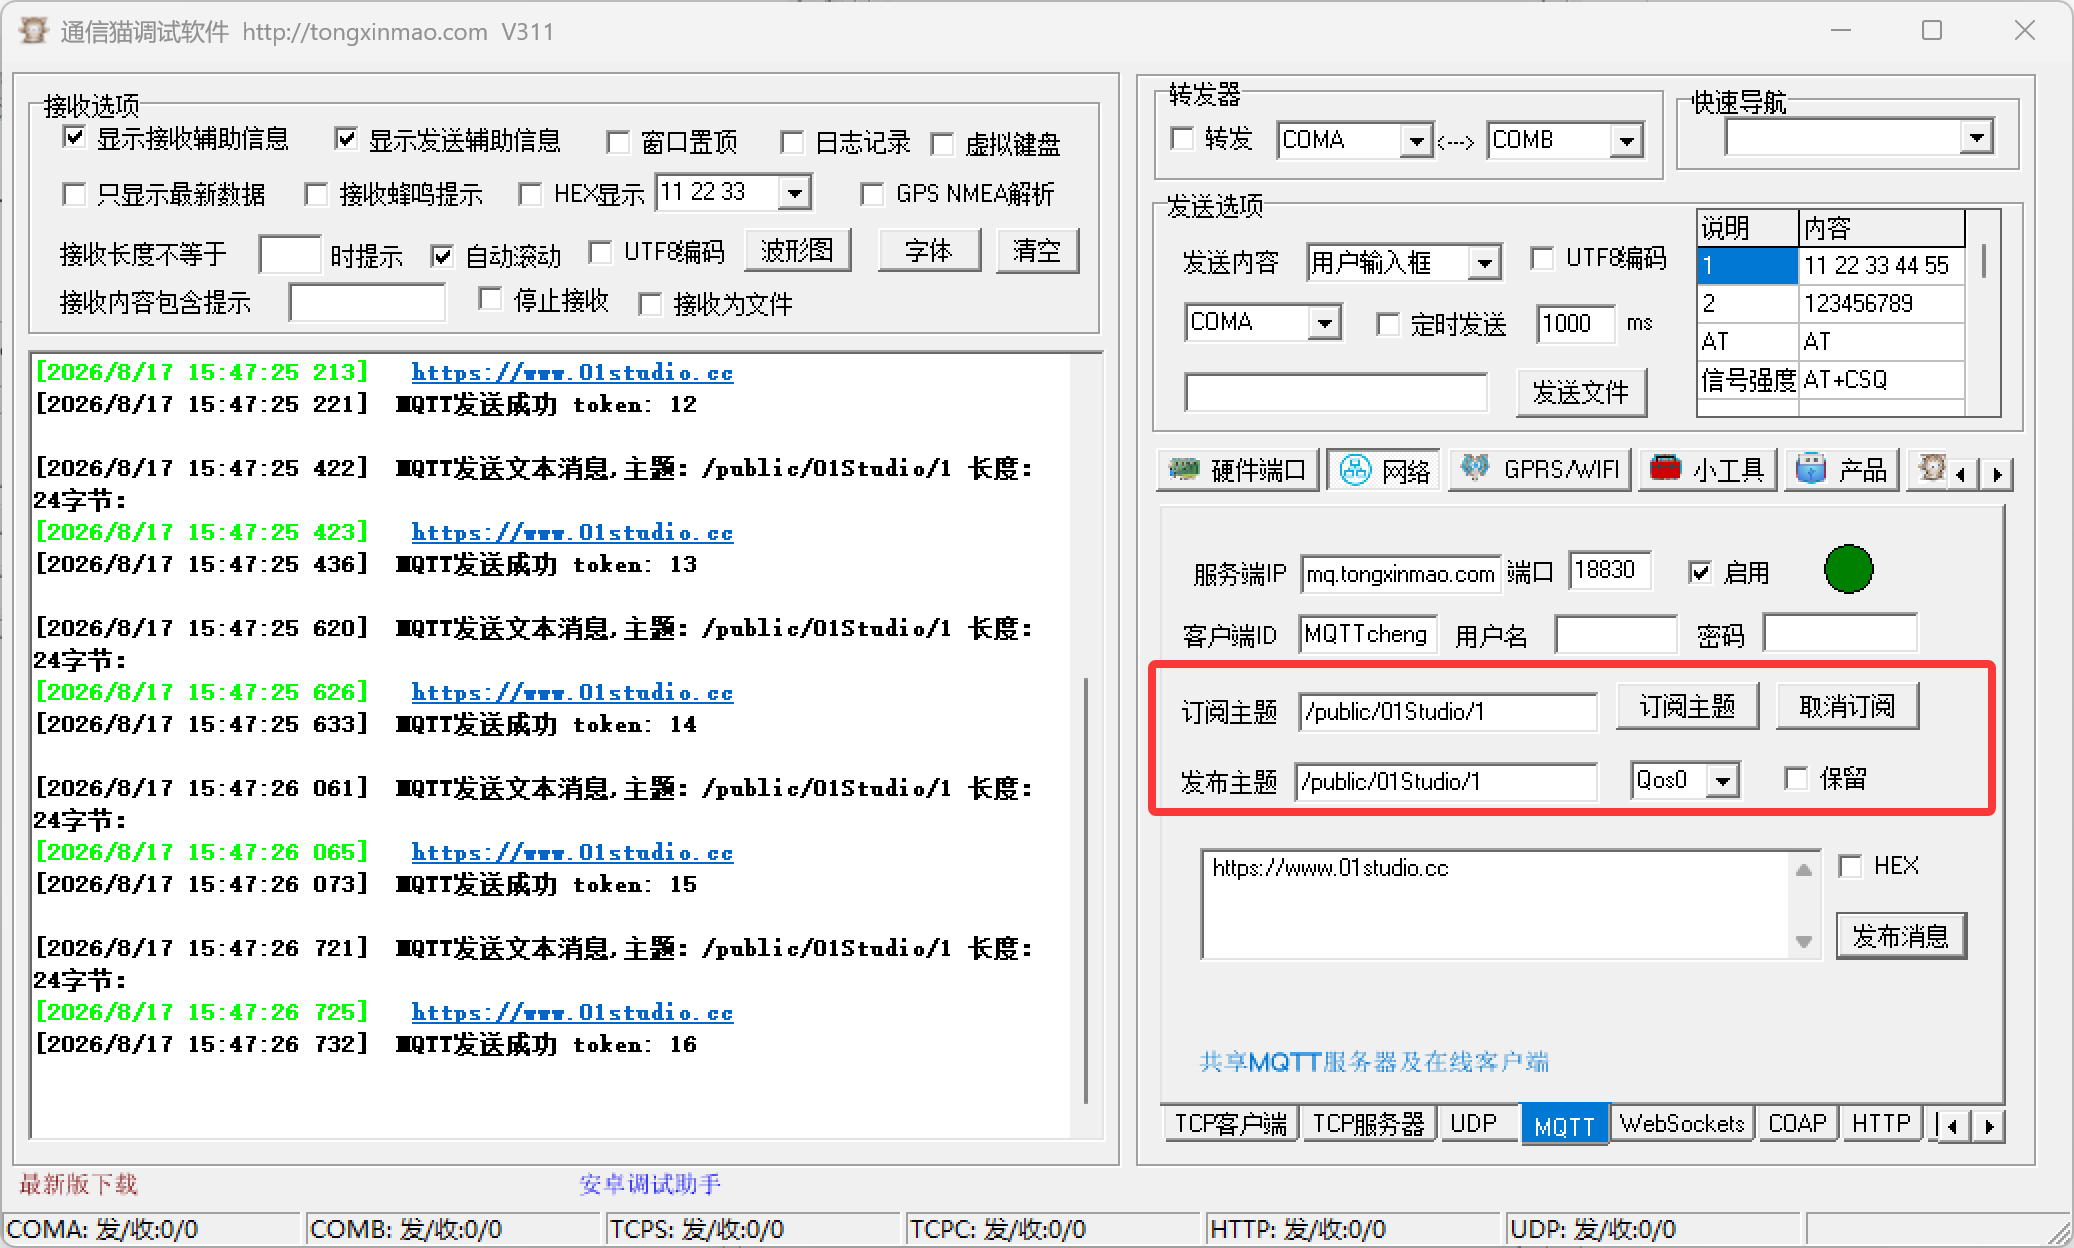Open the 产品 tab
The width and height of the screenshot is (2074, 1248).
click(1842, 470)
